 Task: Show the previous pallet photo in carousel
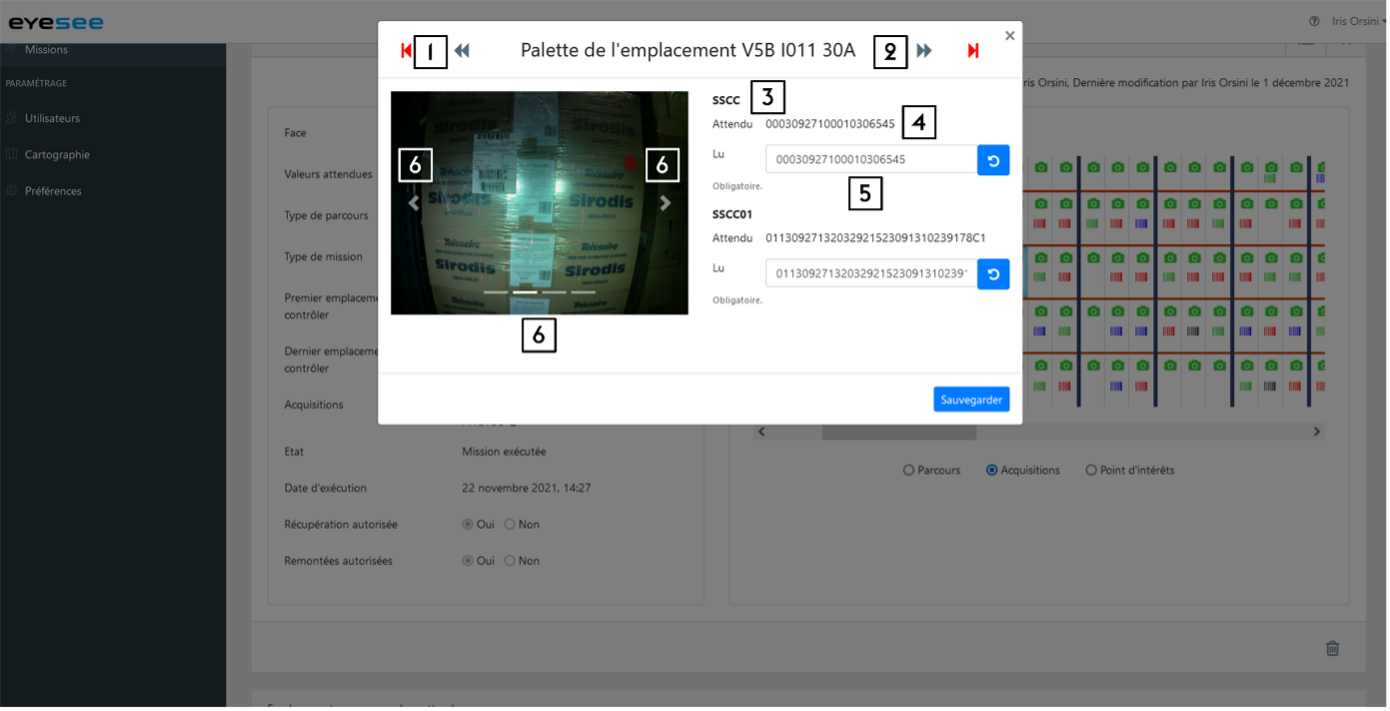click(414, 203)
